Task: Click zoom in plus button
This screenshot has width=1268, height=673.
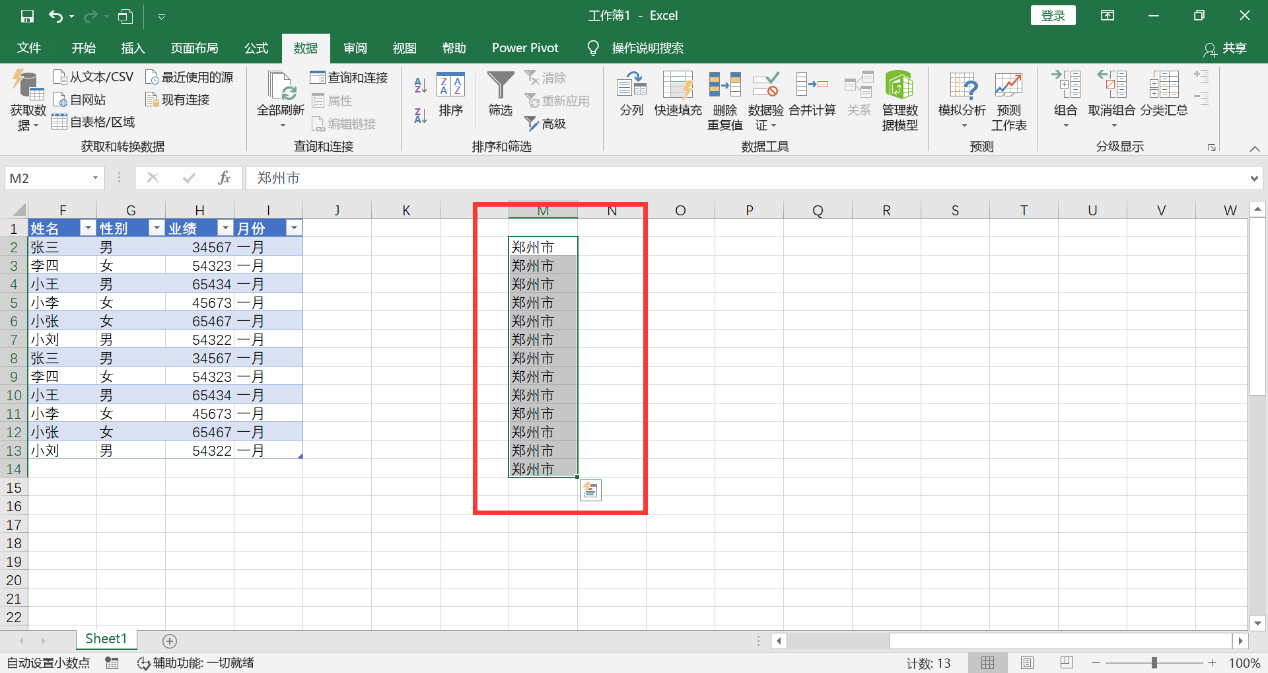Action: 1210,663
